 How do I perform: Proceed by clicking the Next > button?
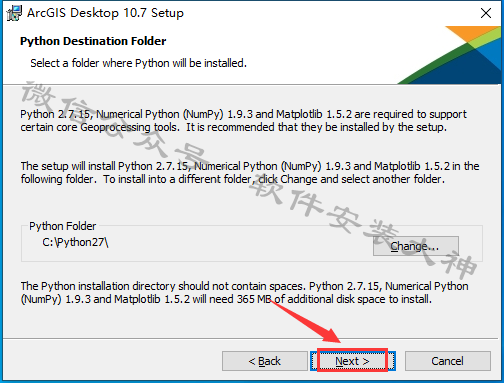click(x=353, y=361)
